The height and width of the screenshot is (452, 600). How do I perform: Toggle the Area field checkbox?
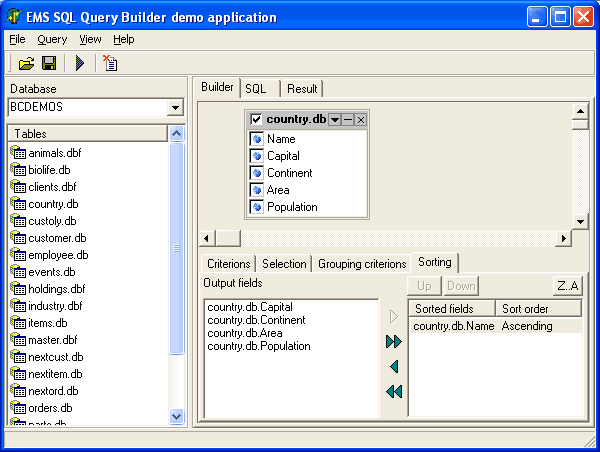point(257,190)
